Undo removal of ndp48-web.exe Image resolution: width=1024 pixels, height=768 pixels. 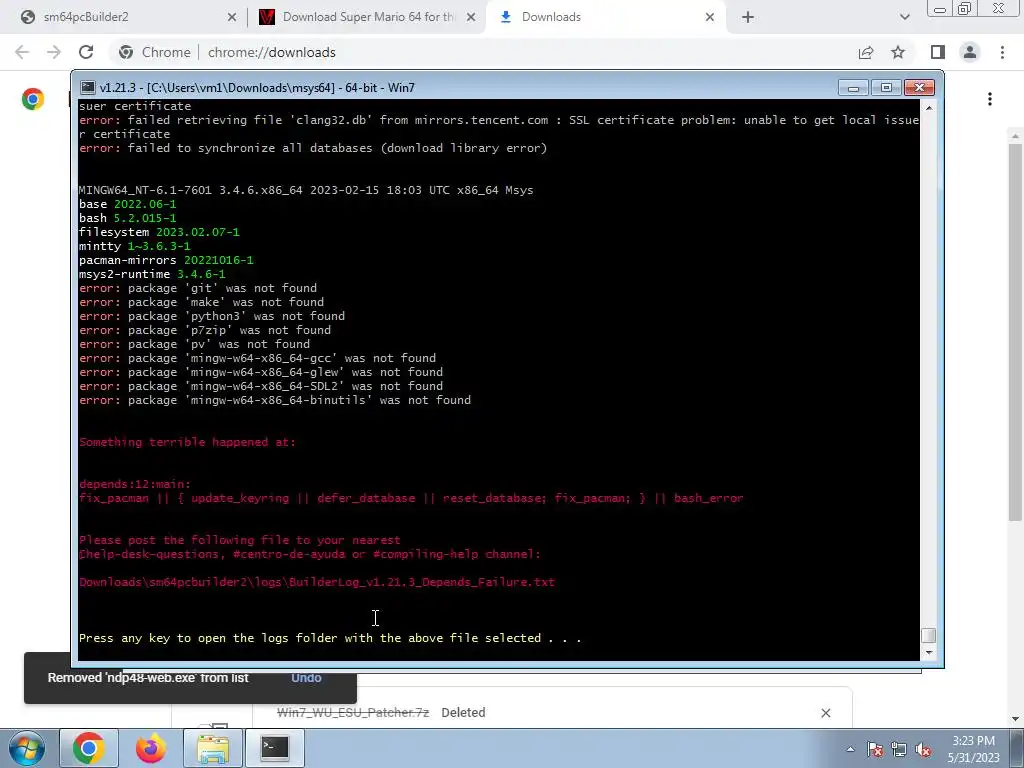tap(306, 678)
